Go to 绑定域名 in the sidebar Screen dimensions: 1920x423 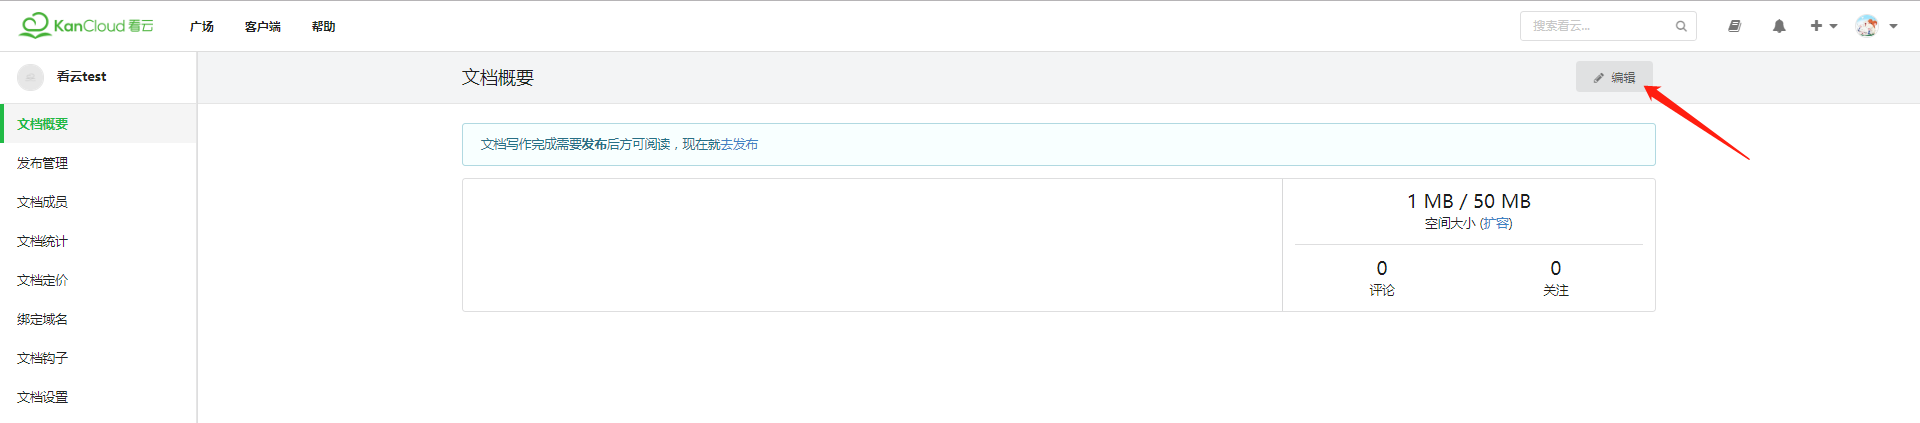(43, 319)
